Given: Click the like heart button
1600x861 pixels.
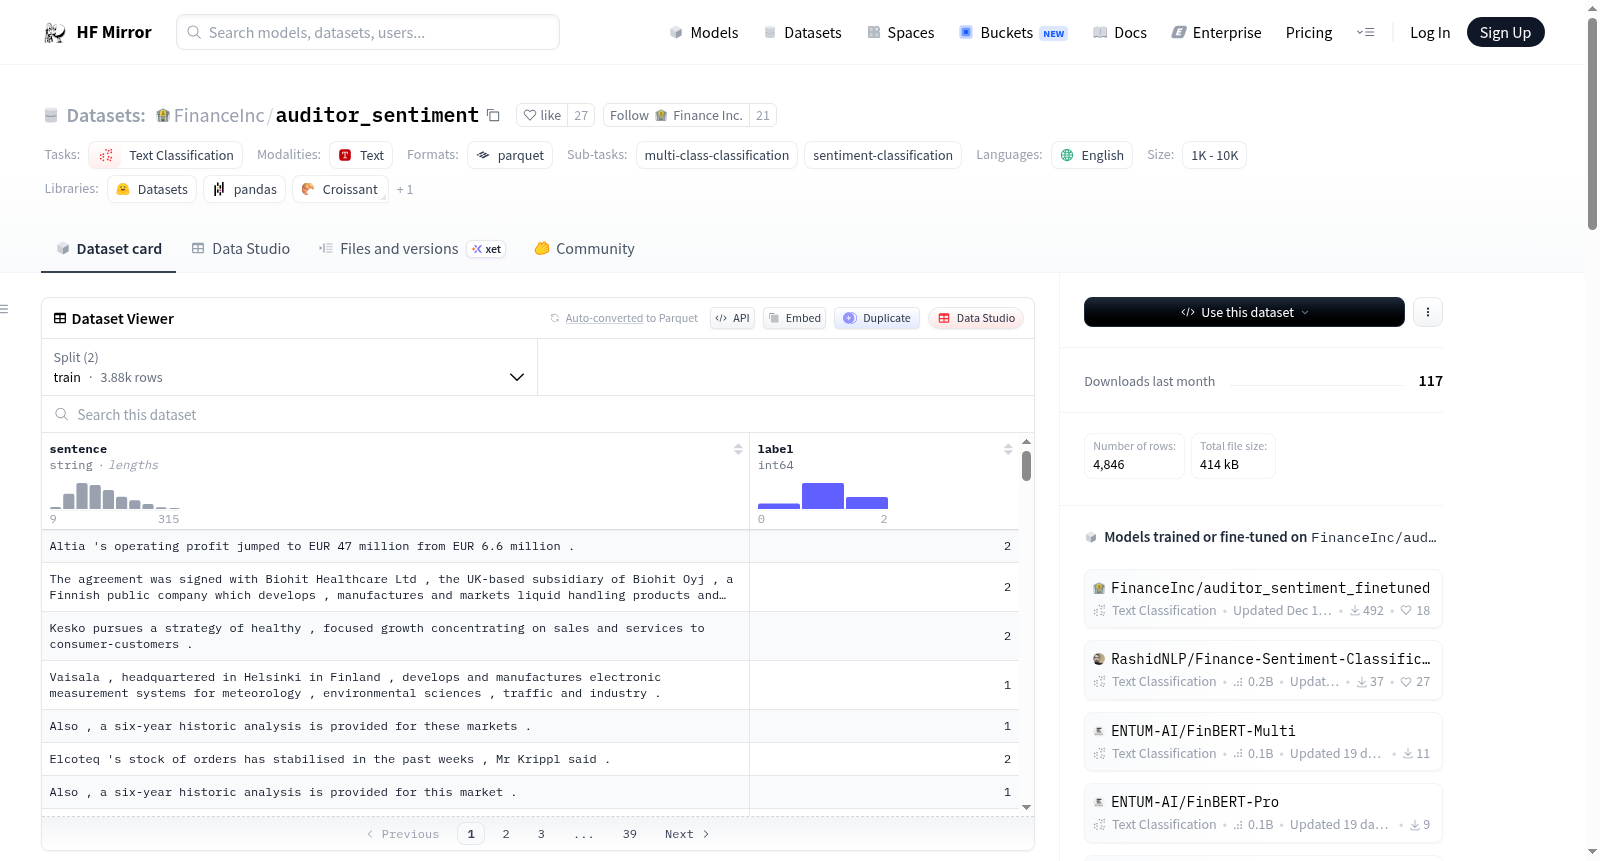Looking at the screenshot, I should [x=542, y=115].
